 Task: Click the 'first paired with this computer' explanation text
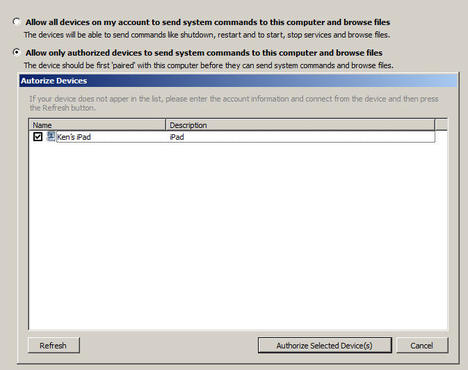point(209,66)
